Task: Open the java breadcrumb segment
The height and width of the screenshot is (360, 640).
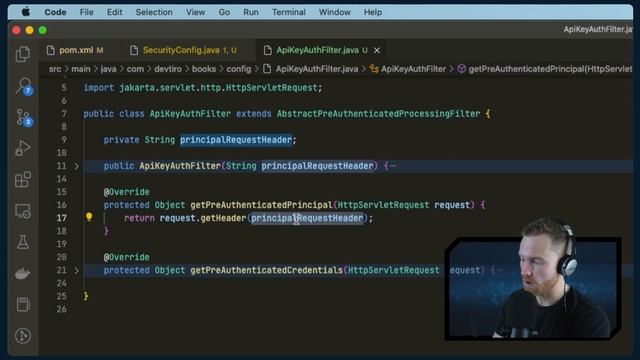Action: (x=108, y=69)
